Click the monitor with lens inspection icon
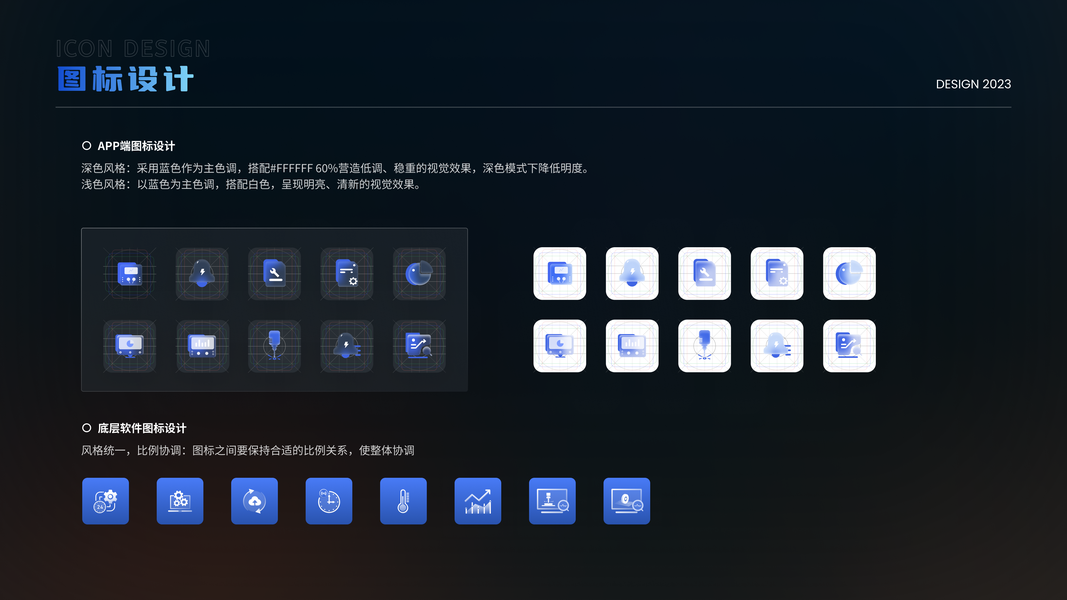The height and width of the screenshot is (600, 1067). (627, 501)
